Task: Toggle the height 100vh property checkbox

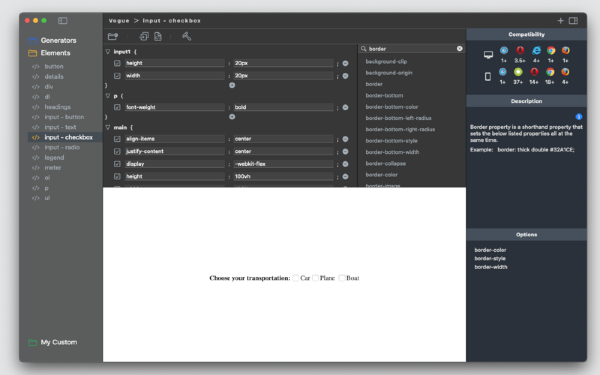Action: [x=117, y=177]
